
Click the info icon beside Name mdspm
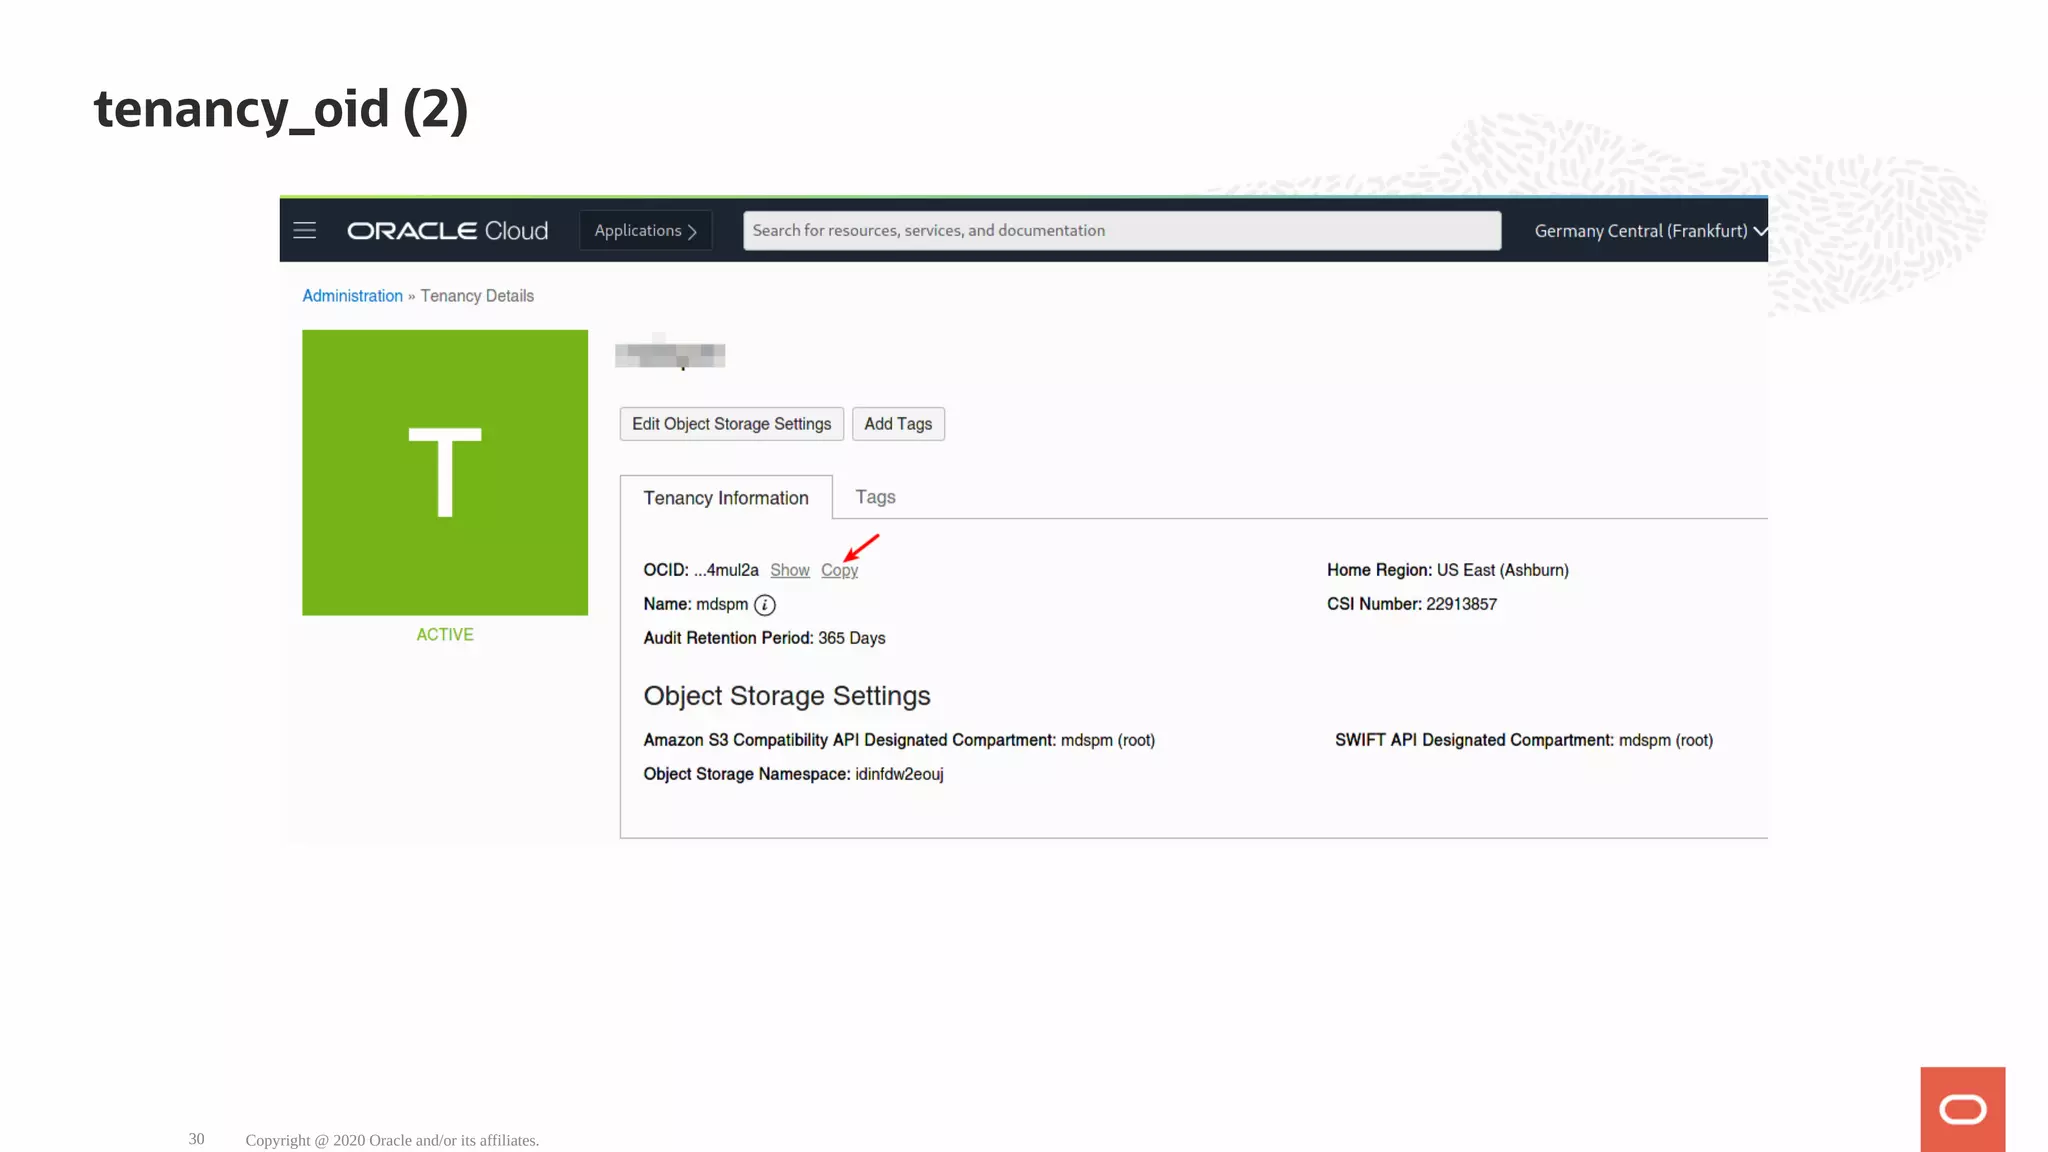click(x=765, y=605)
